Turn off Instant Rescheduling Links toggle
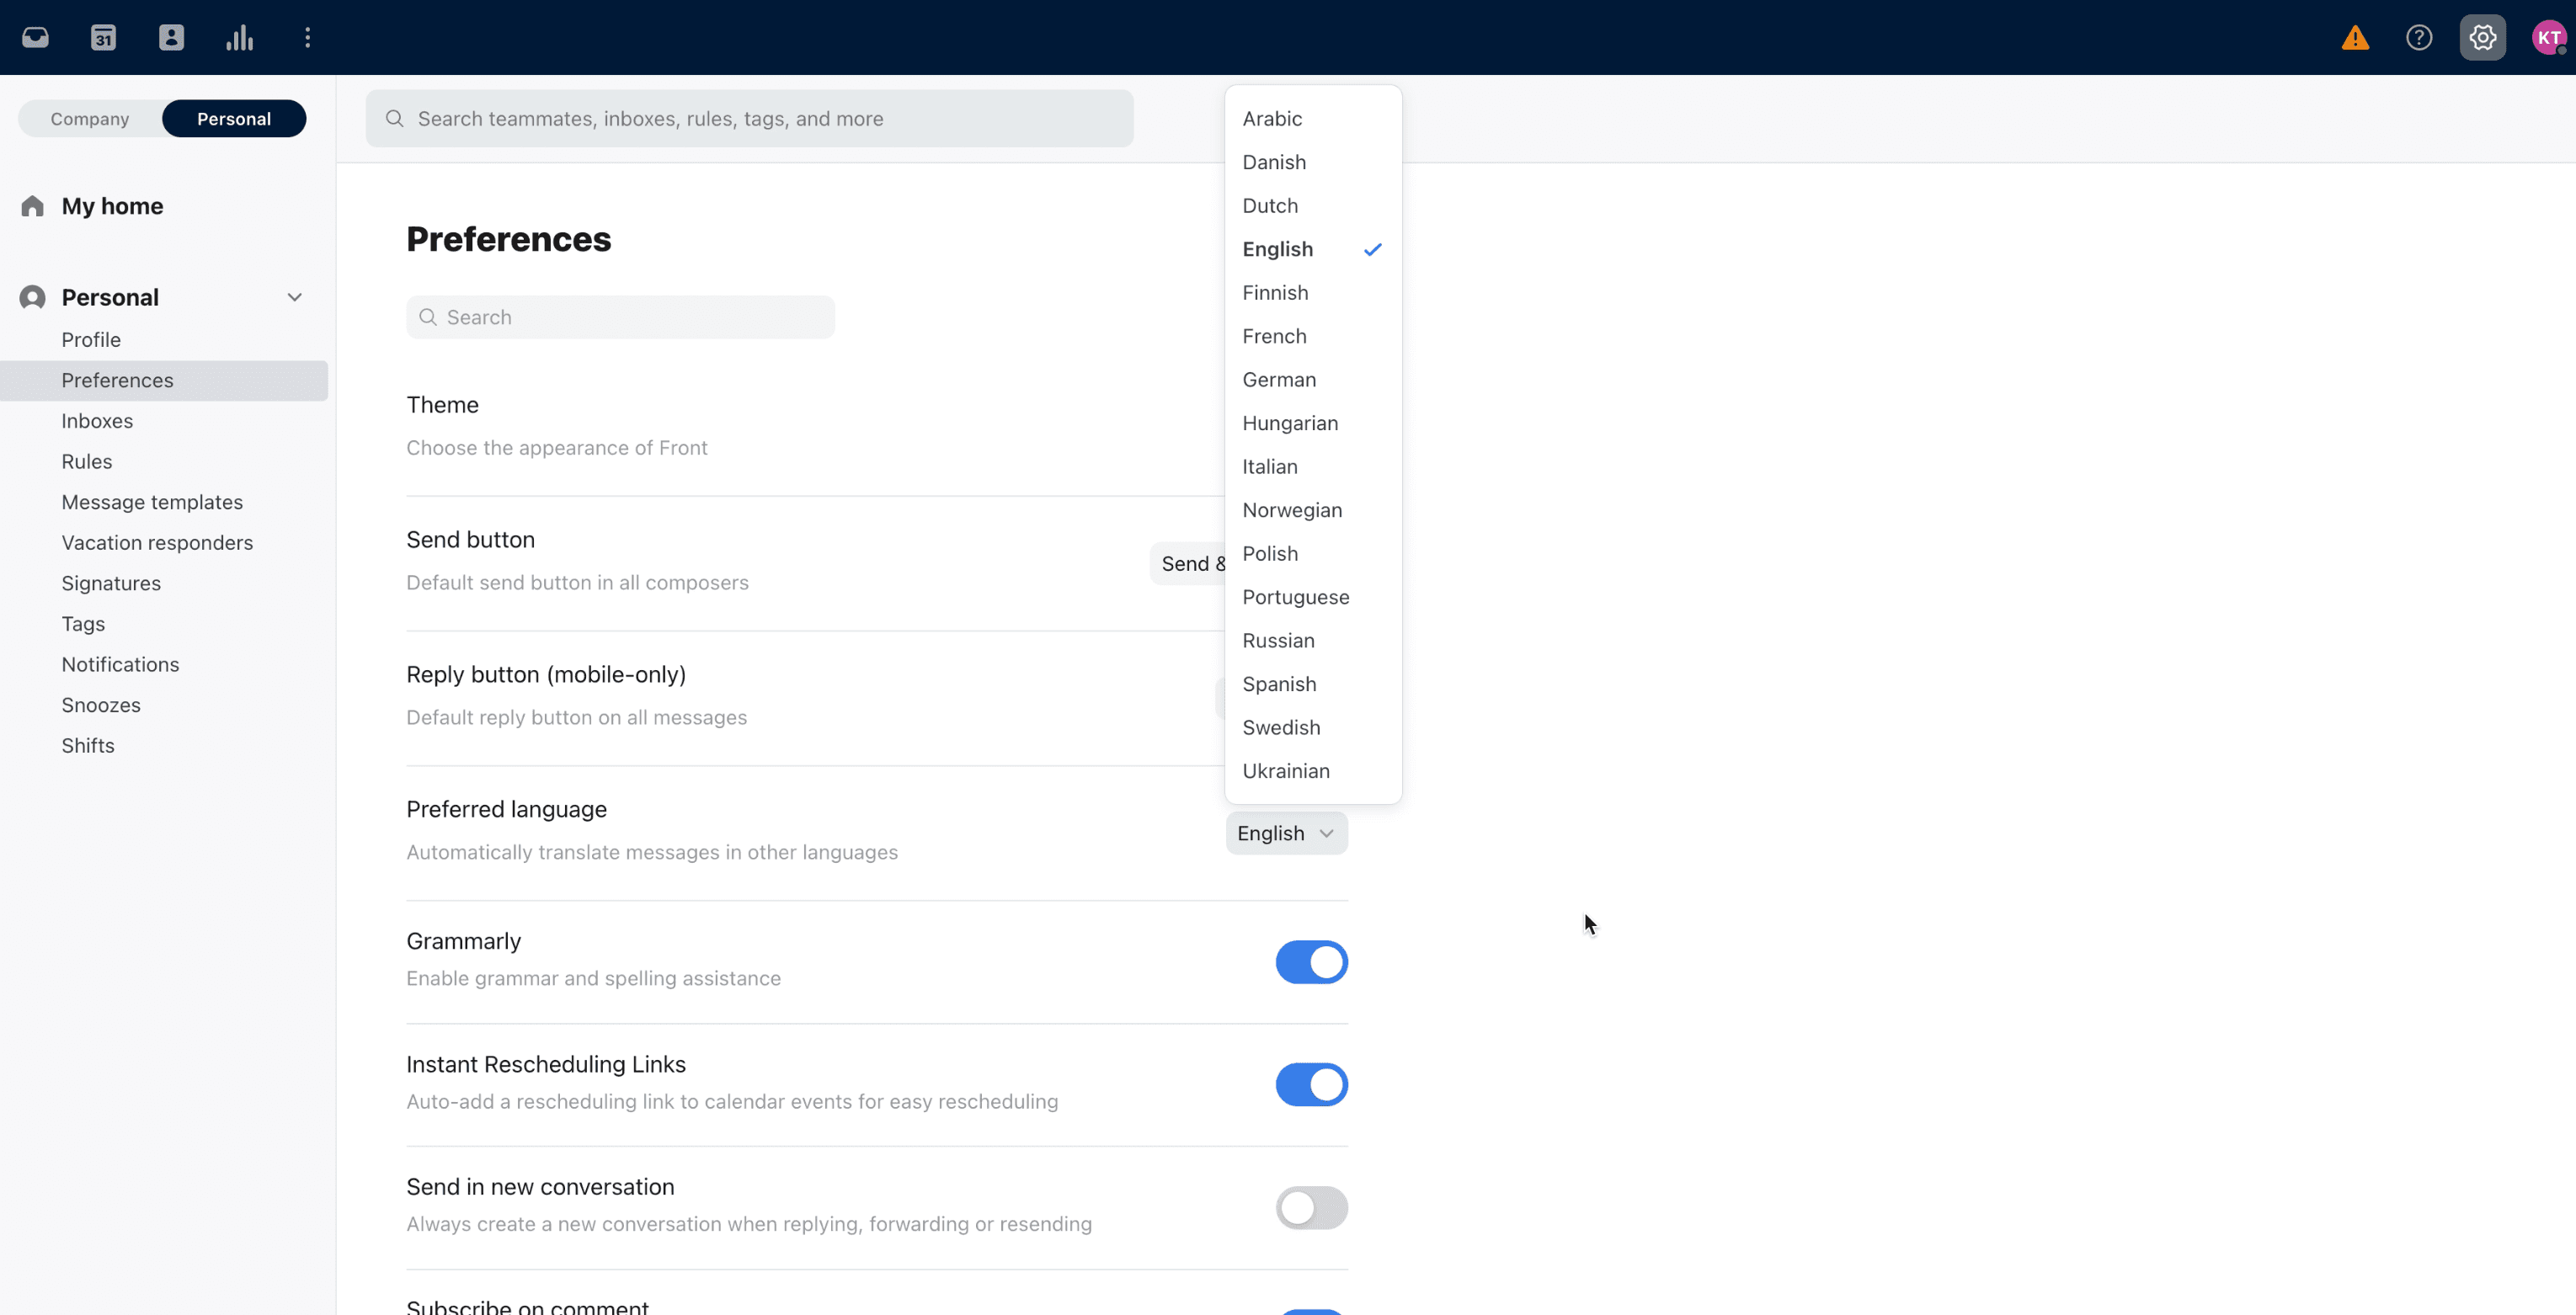Viewport: 2576px width, 1315px height. (x=1311, y=1085)
